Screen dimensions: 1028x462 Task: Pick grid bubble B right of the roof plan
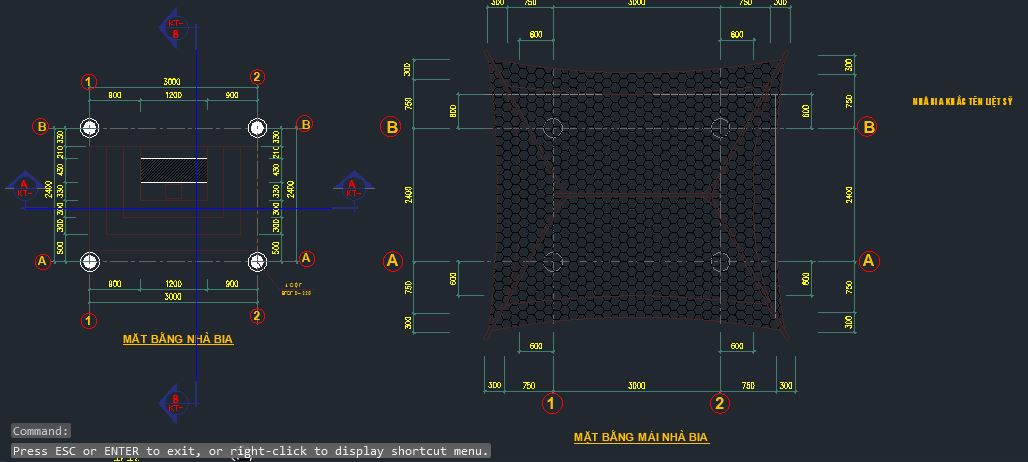point(869,126)
